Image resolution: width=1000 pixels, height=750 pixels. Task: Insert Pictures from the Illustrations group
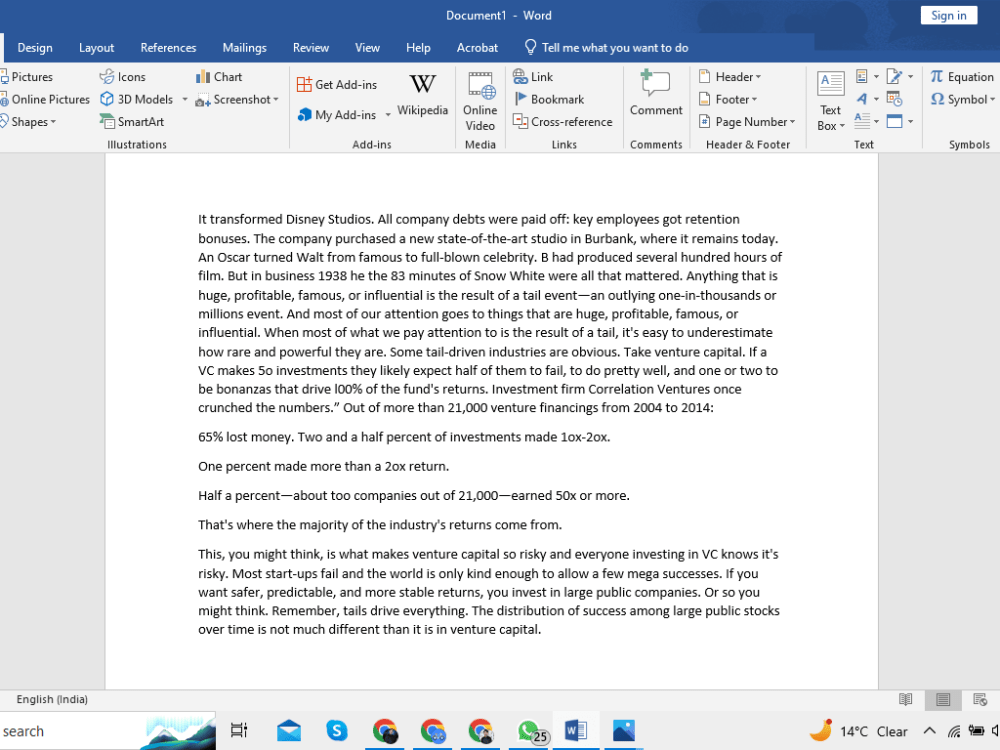click(27, 77)
